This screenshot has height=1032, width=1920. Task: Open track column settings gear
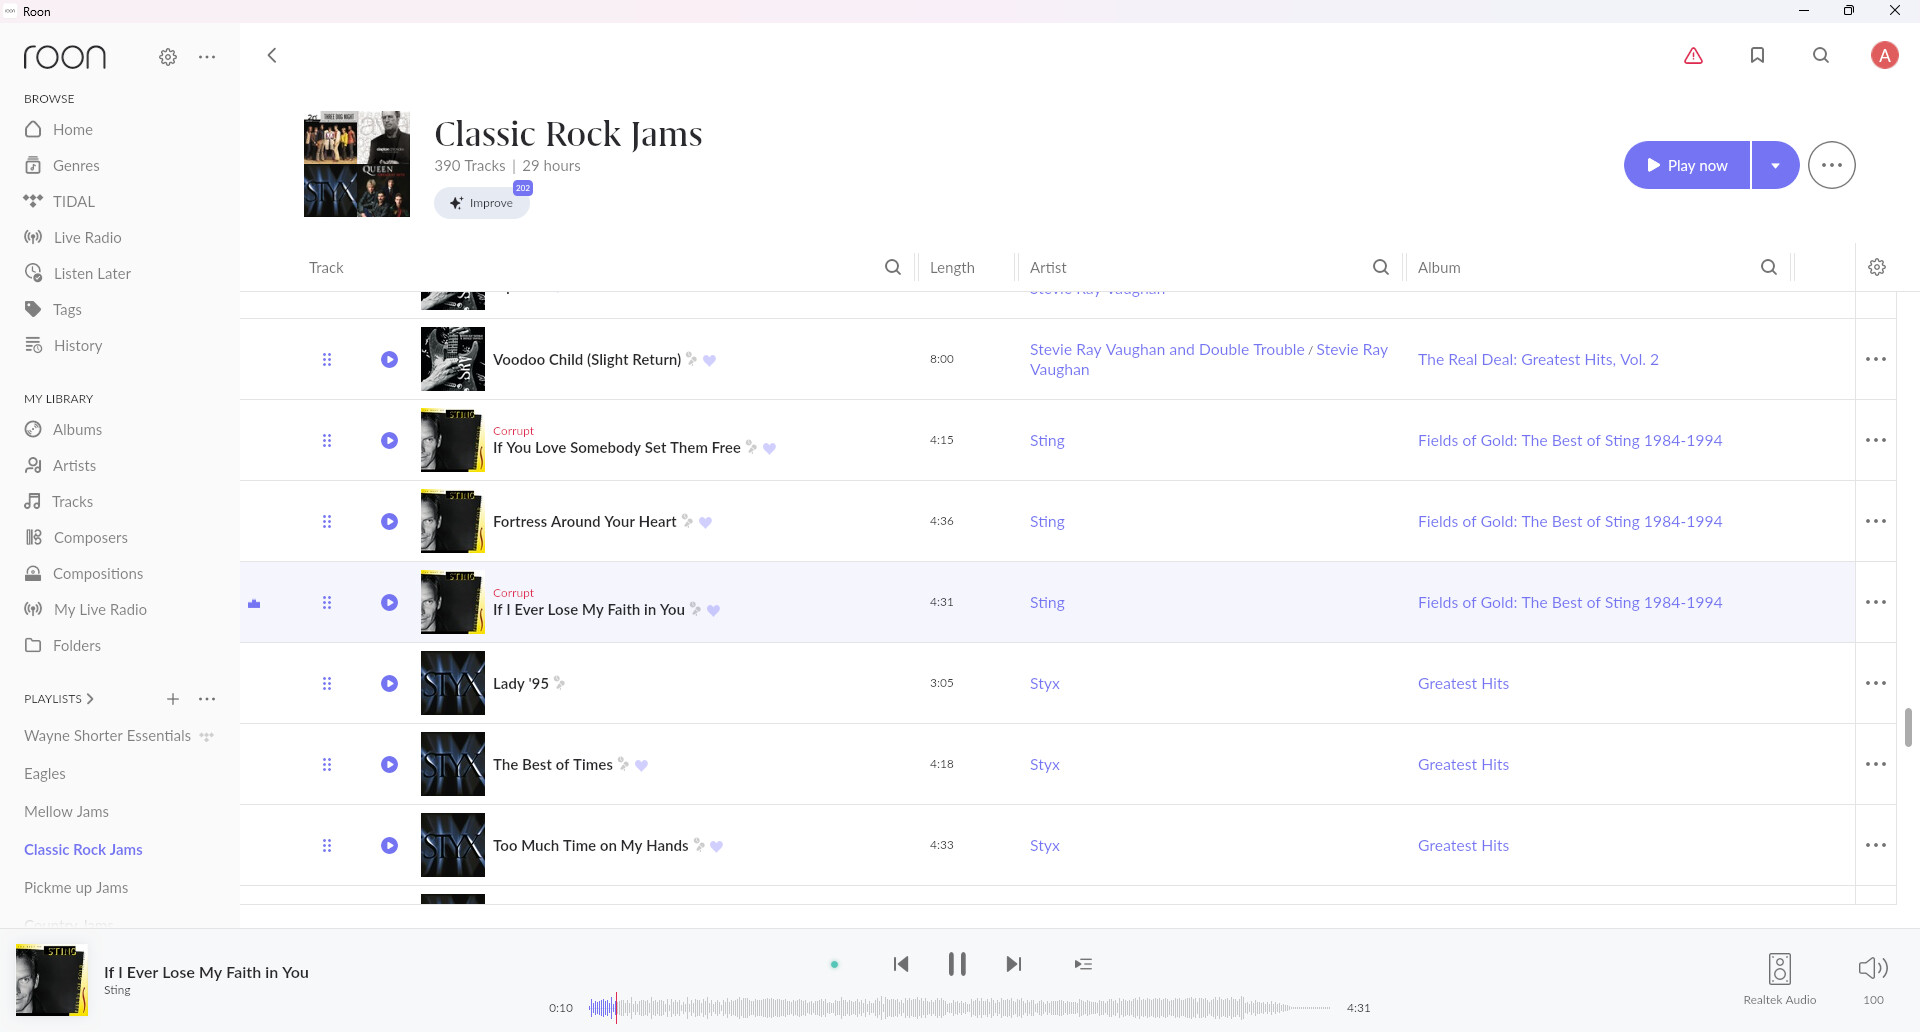1877,267
